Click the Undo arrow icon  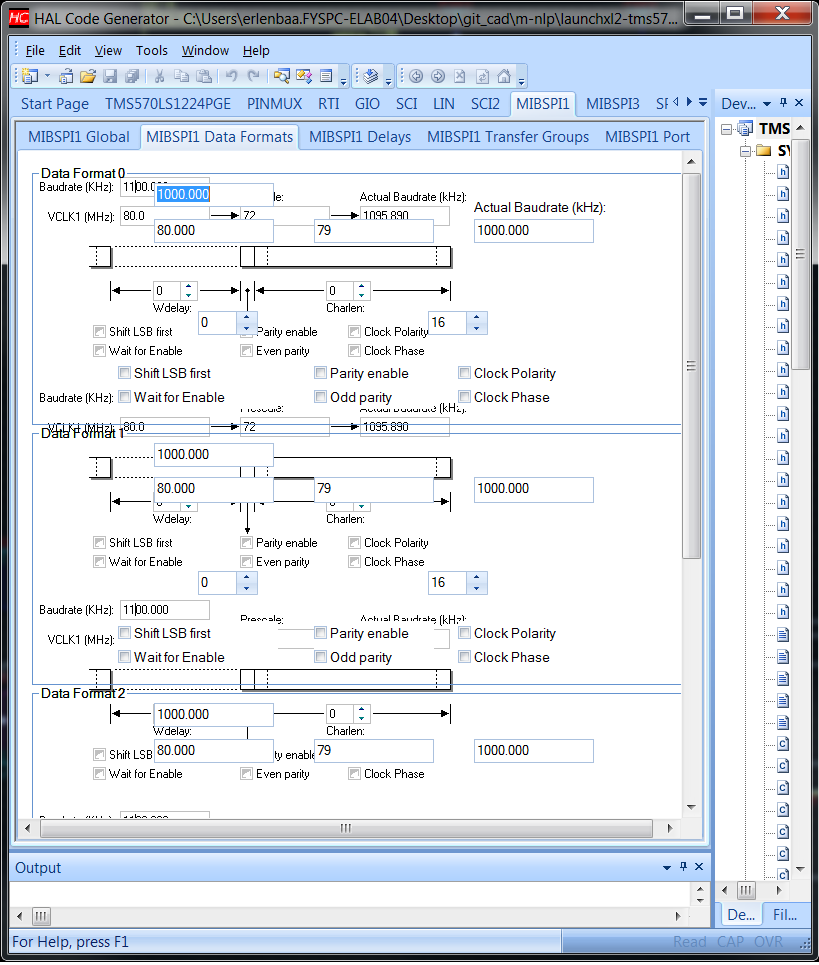tap(231, 76)
